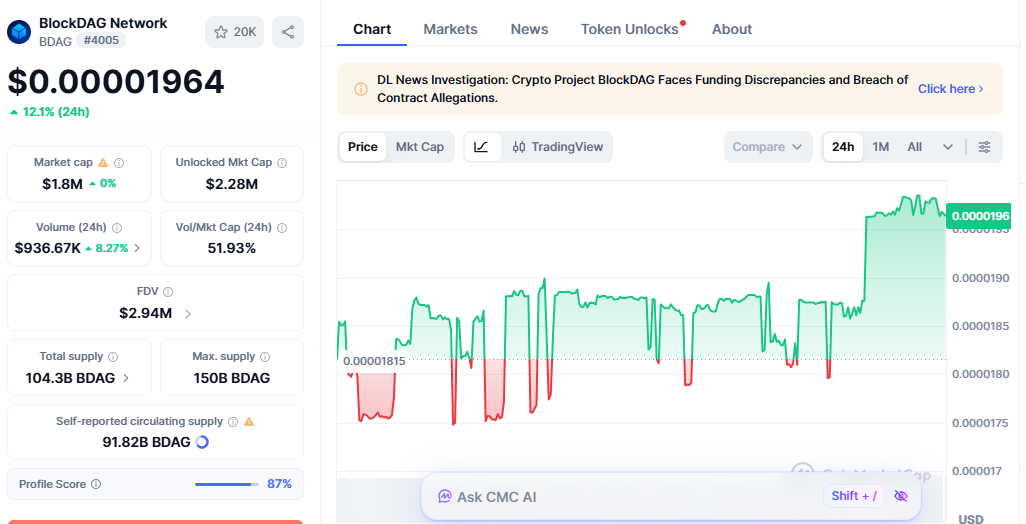
Task: Click the 0.00001815 baseline price label
Action: [374, 361]
